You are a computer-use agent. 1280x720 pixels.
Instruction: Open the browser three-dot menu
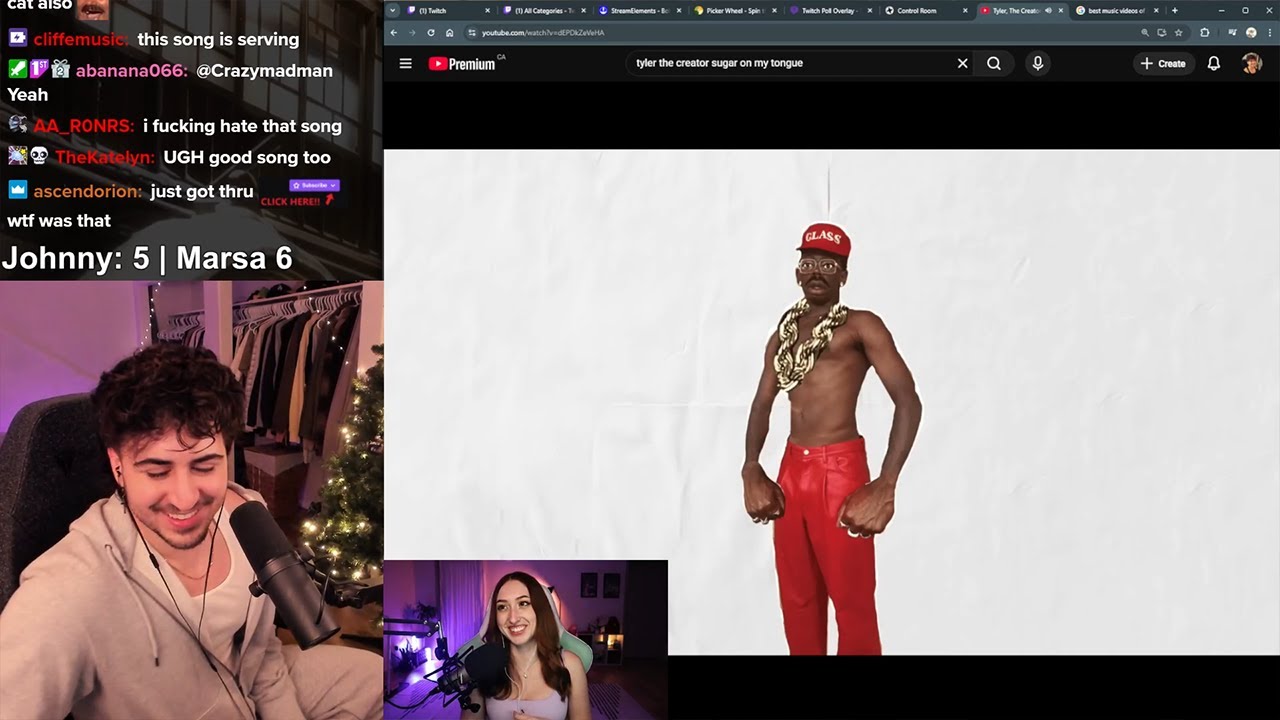coord(1269,33)
